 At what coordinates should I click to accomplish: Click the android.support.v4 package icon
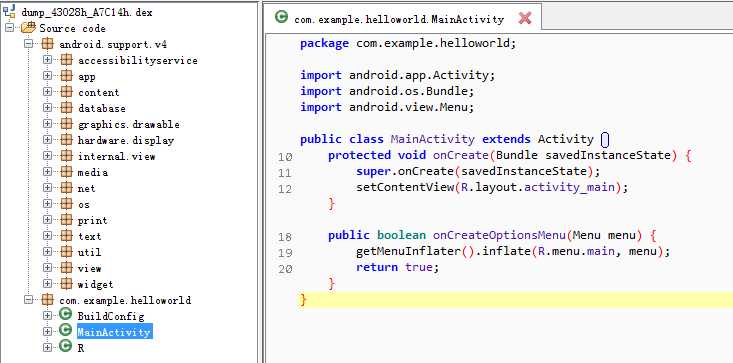click(48, 44)
